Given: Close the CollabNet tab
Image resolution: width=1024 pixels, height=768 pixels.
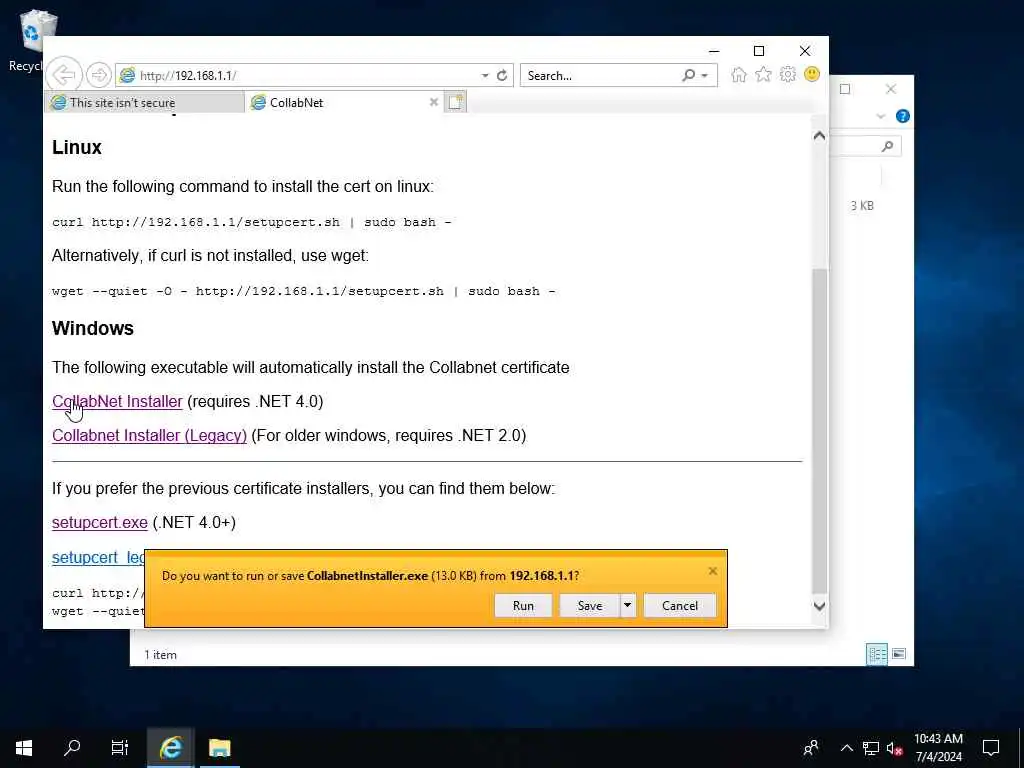Looking at the screenshot, I should 433,102.
